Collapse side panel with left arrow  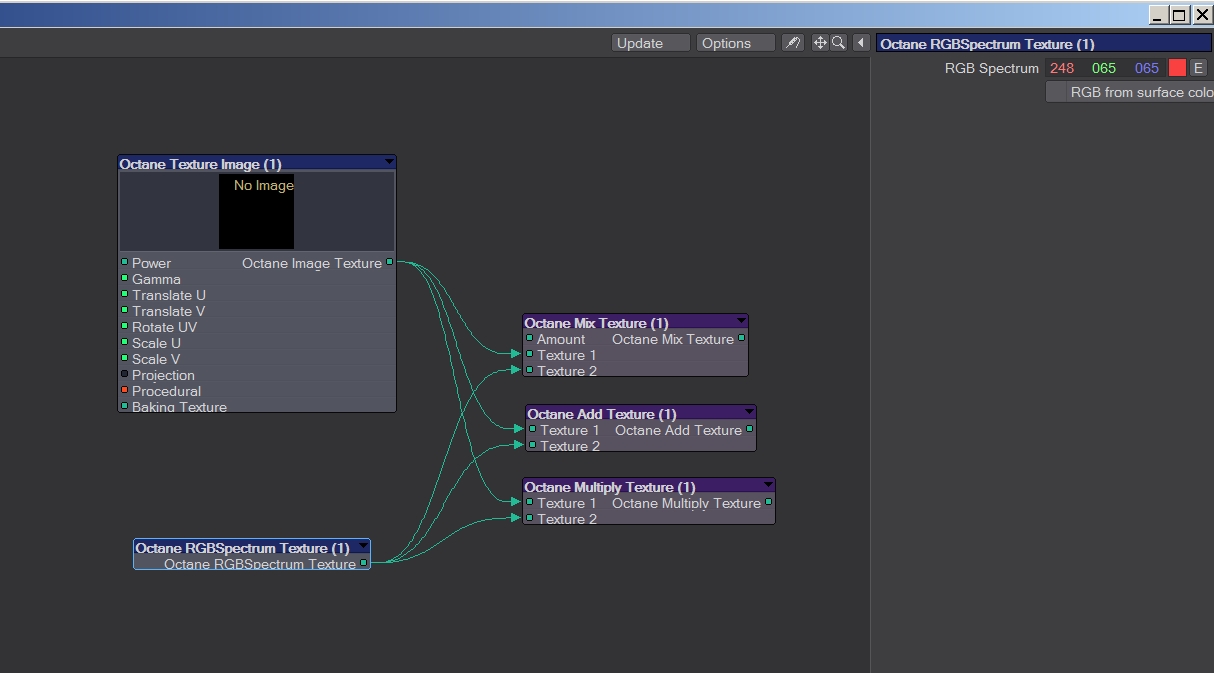click(x=860, y=43)
